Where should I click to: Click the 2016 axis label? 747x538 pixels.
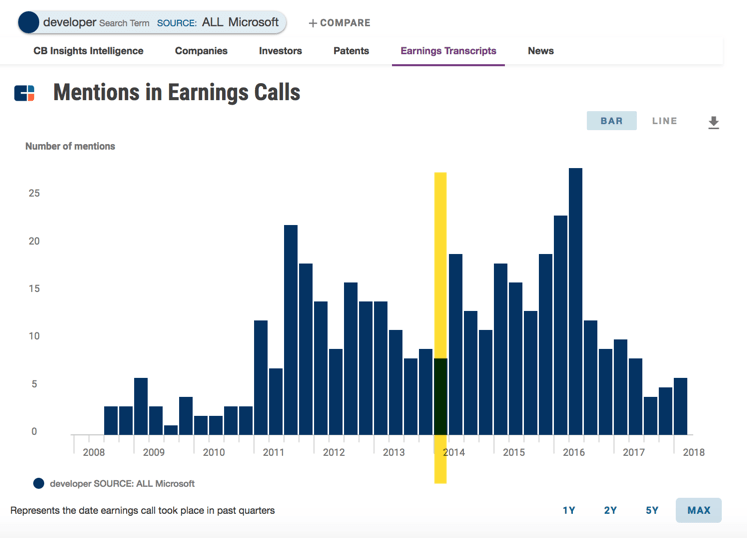[x=574, y=452]
